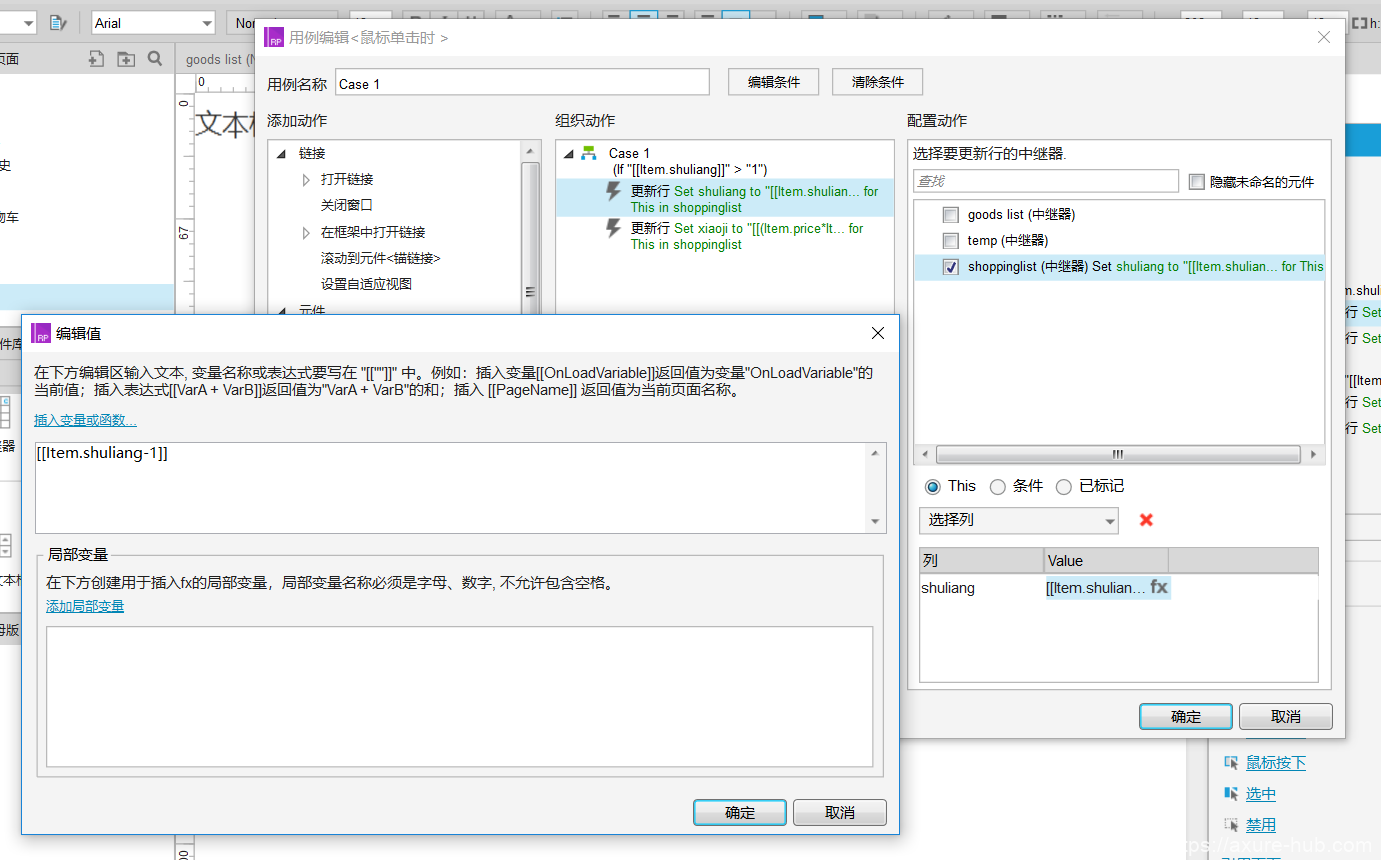Click the add page icon in pages panel
1381x860 pixels.
coord(96,59)
